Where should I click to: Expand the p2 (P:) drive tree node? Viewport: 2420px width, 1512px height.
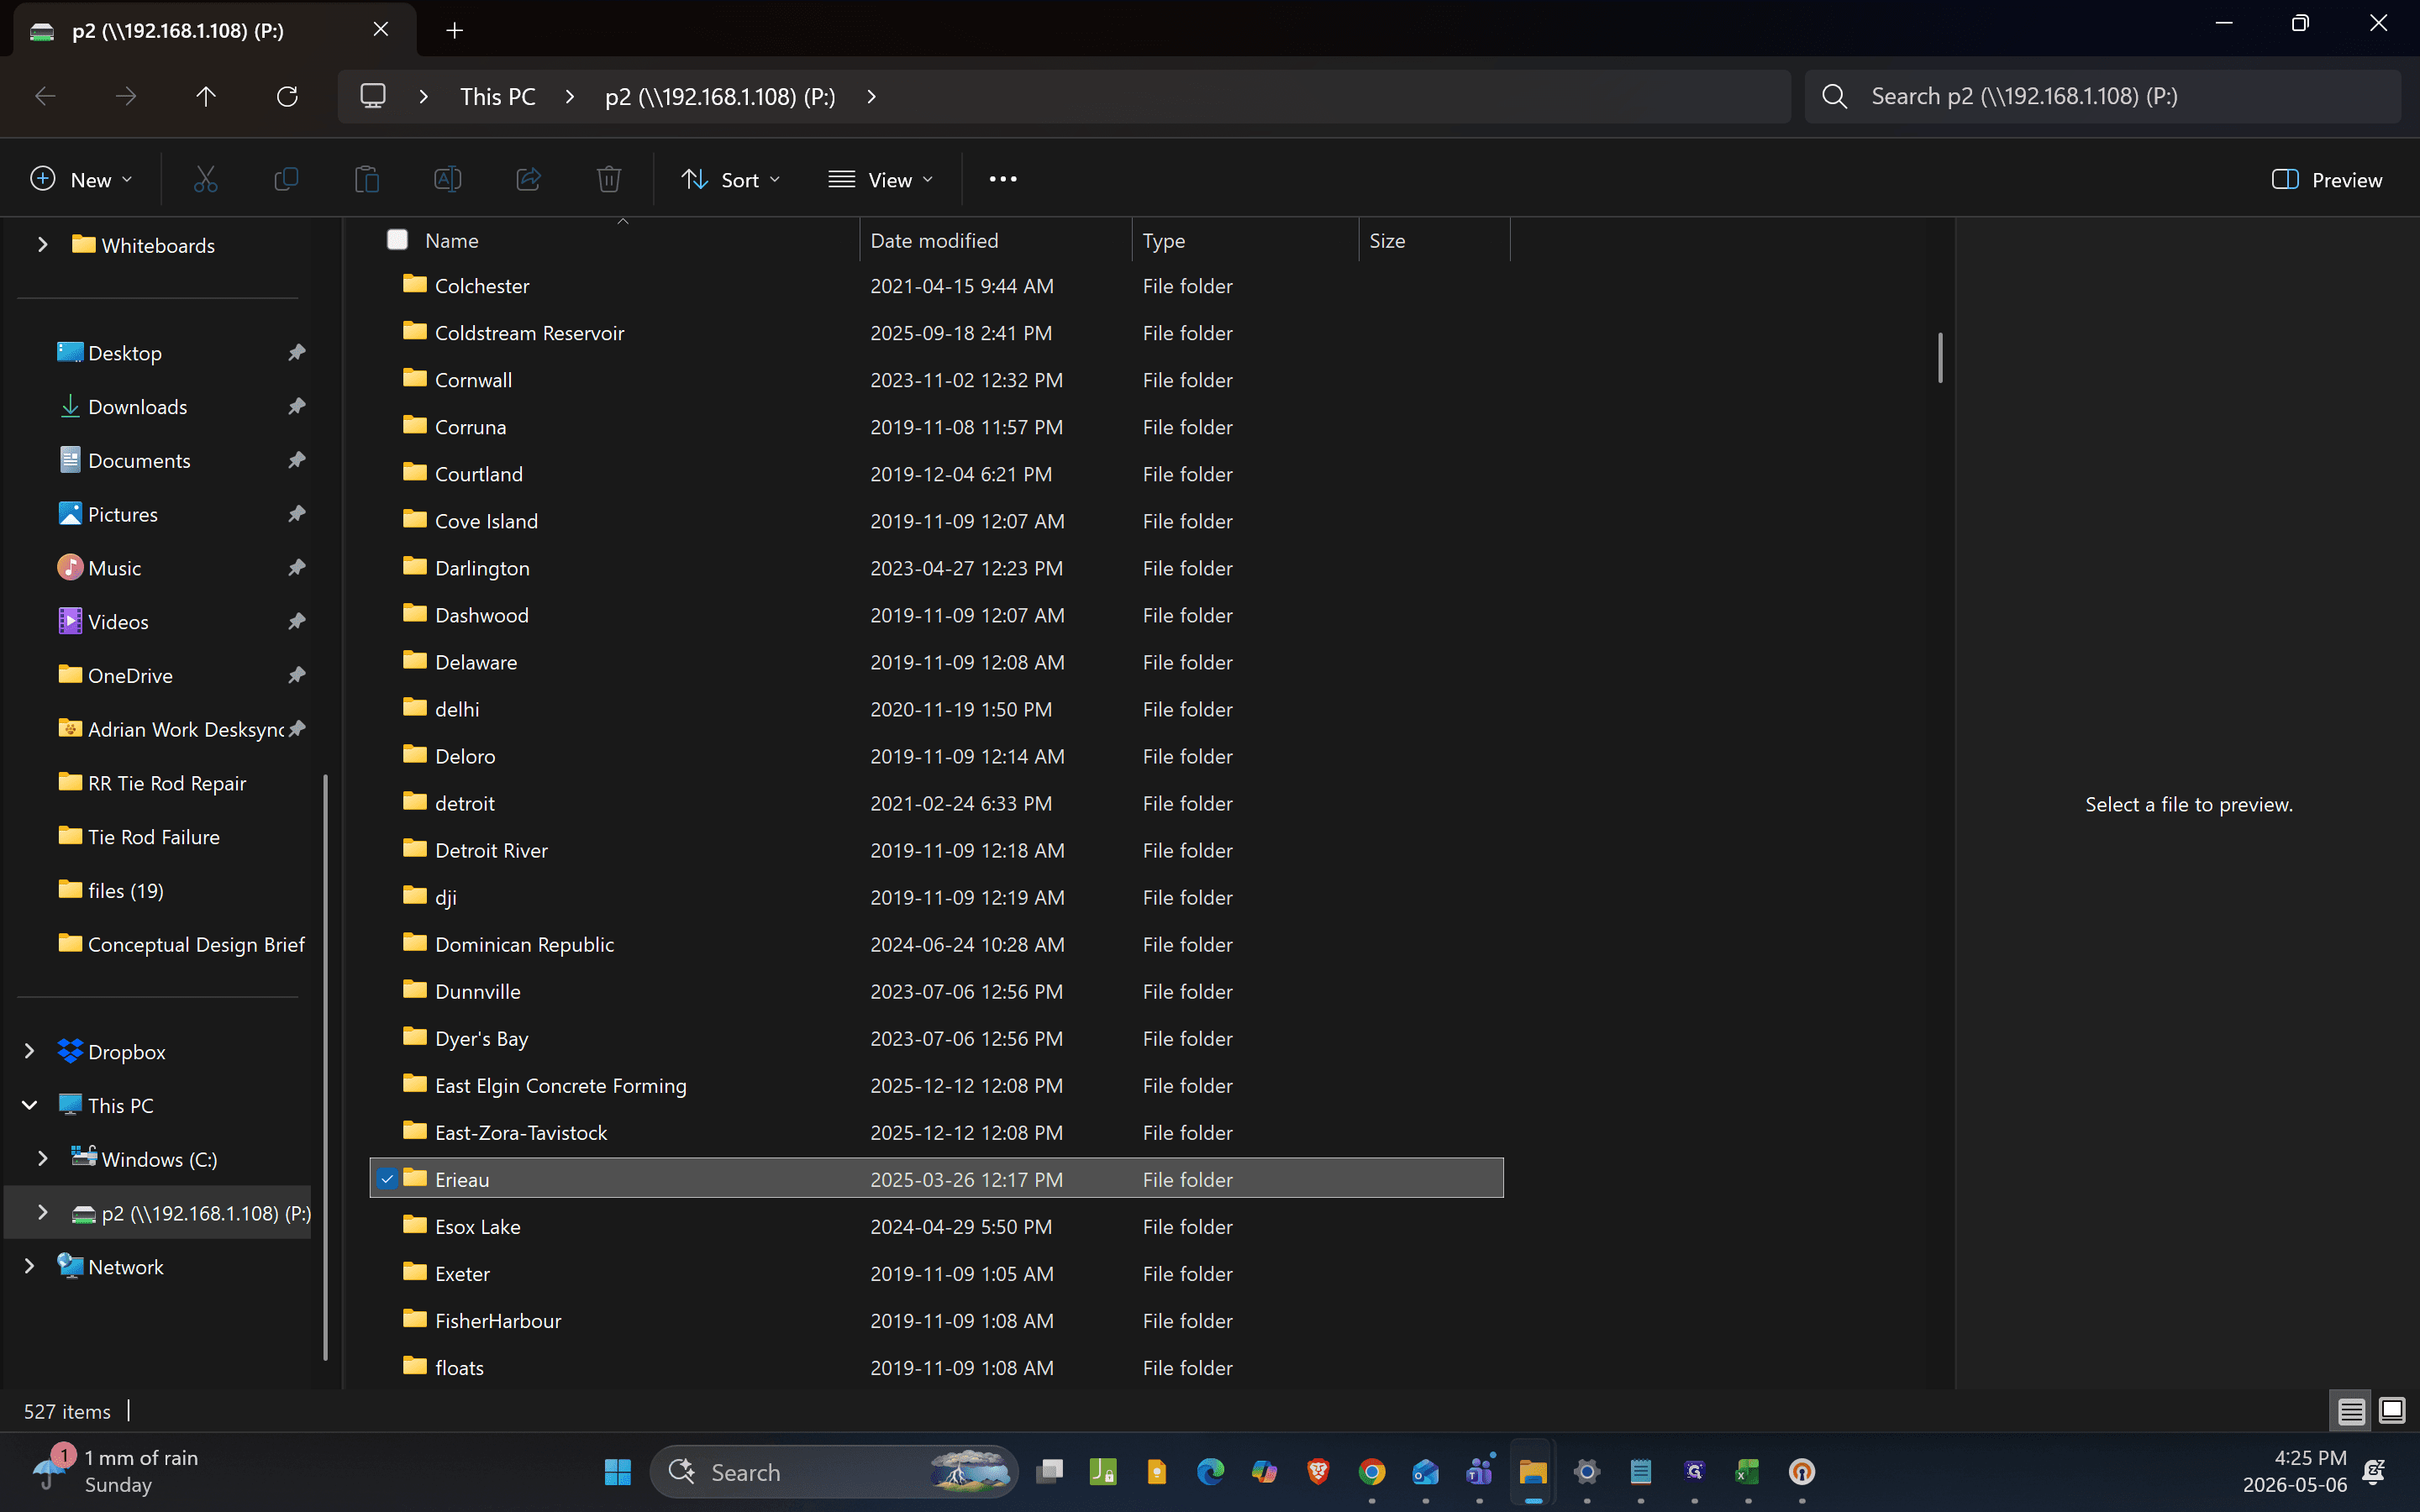[42, 1213]
